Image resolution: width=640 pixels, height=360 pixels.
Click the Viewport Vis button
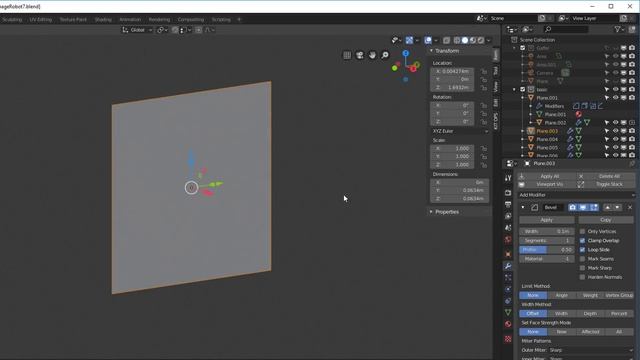point(546,184)
